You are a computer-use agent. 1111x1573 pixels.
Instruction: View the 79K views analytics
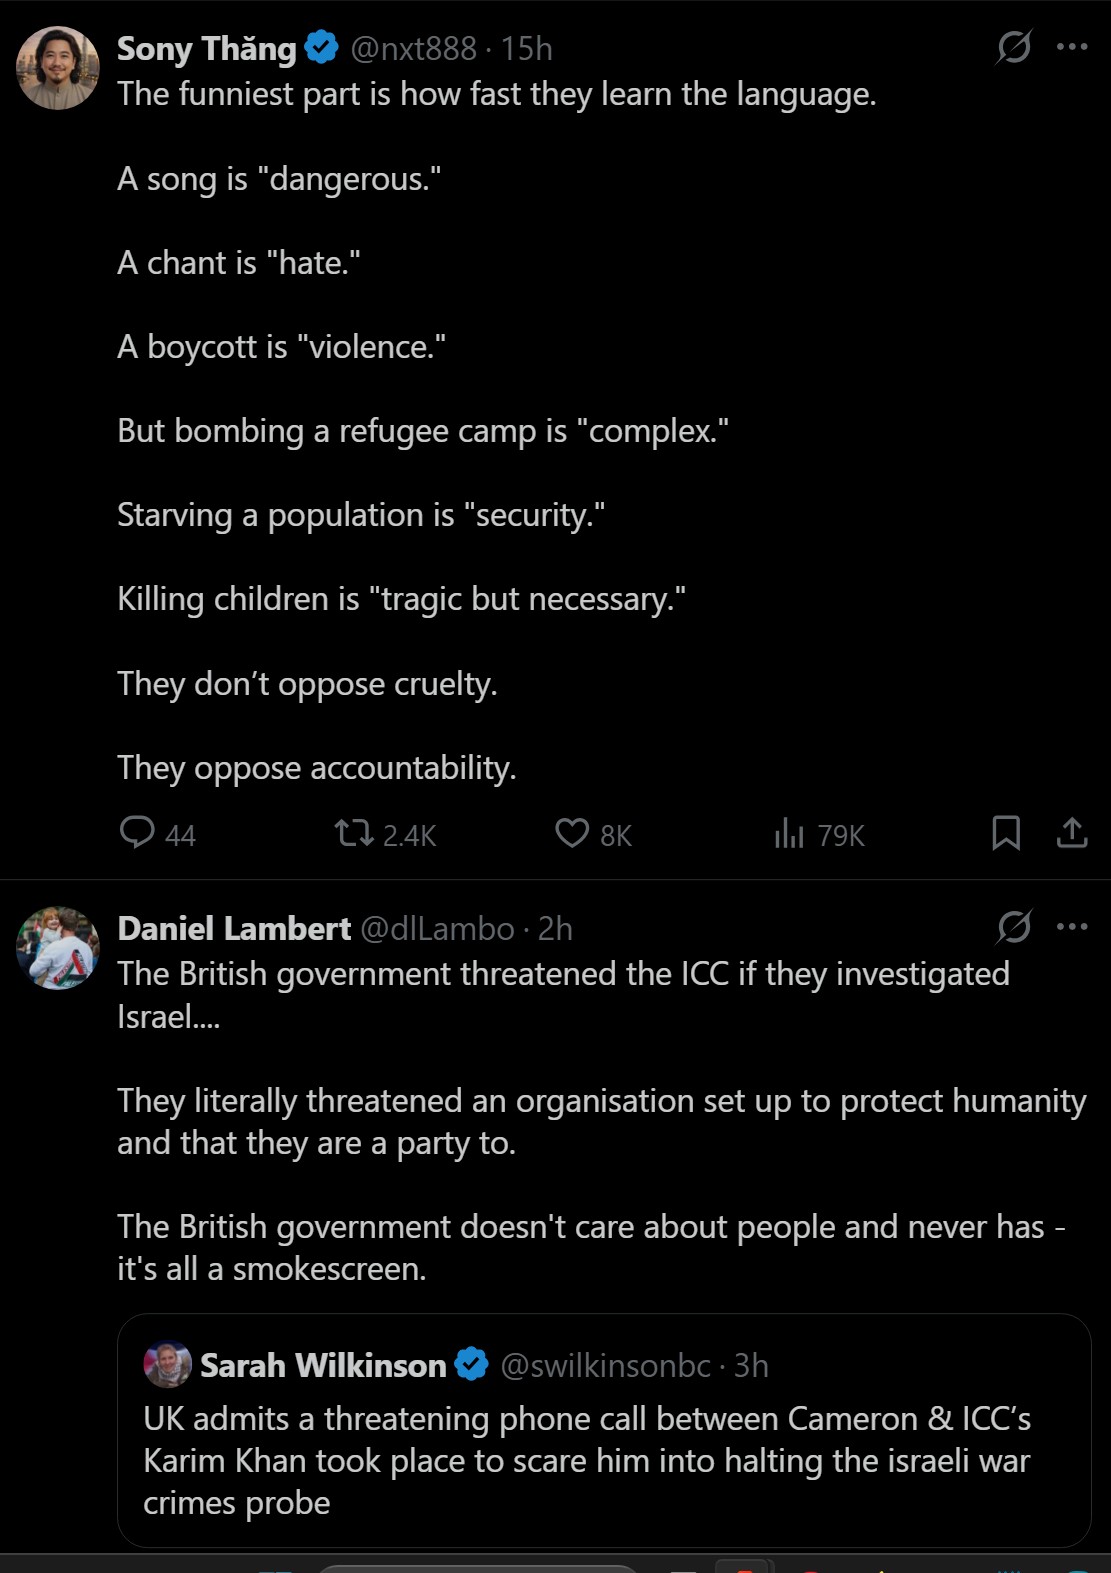pos(789,833)
